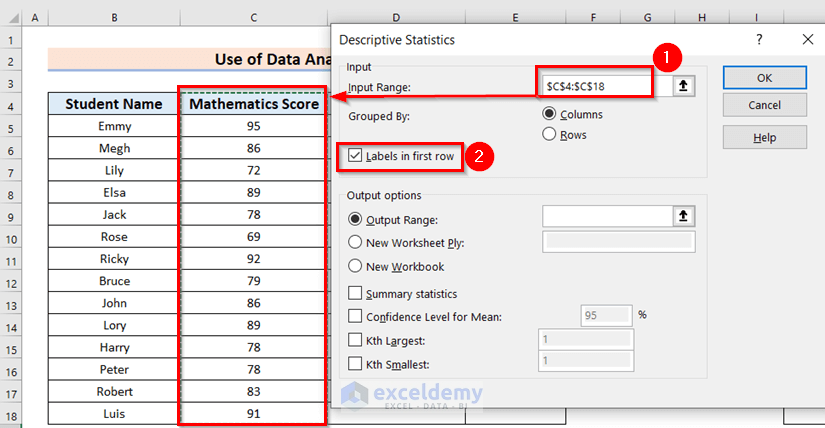Screen dimensions: 825x428
Task: Check the Kth Largest option
Action: click(355, 340)
